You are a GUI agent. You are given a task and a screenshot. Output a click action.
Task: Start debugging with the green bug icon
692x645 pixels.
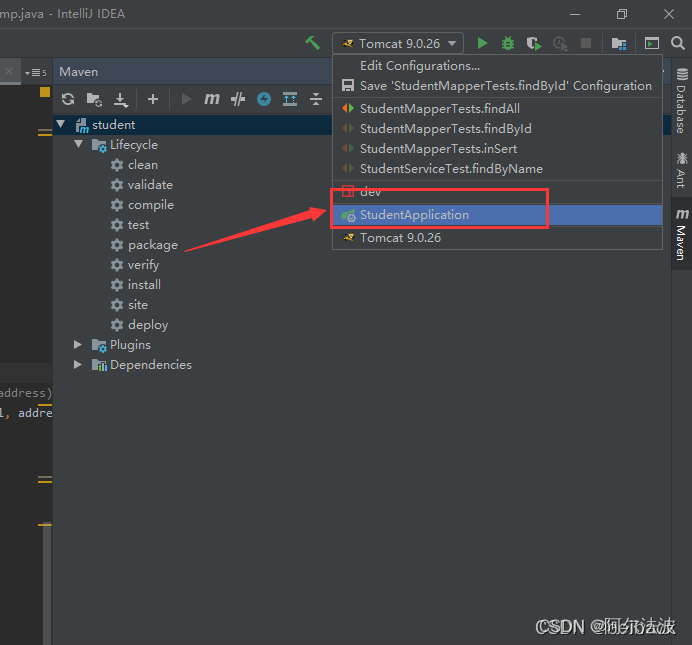(x=508, y=43)
